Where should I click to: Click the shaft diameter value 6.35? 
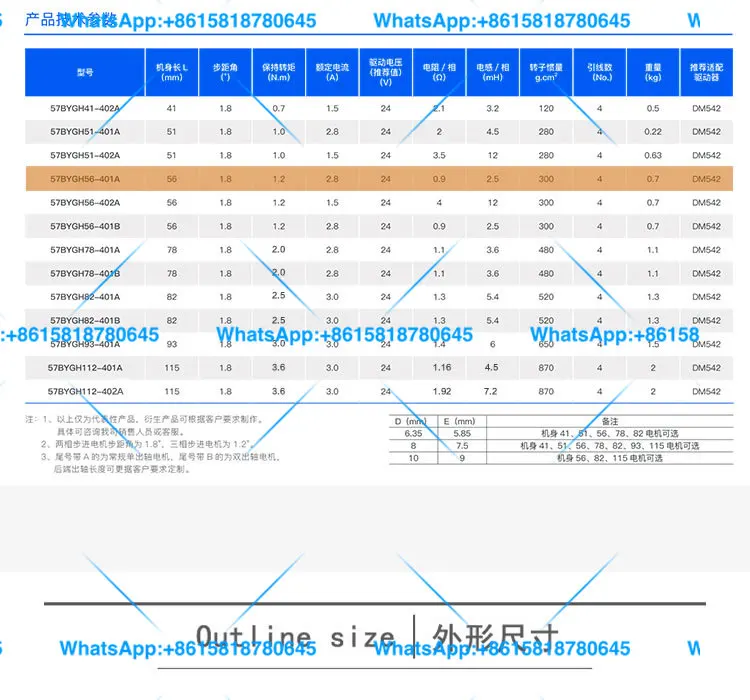coord(413,433)
